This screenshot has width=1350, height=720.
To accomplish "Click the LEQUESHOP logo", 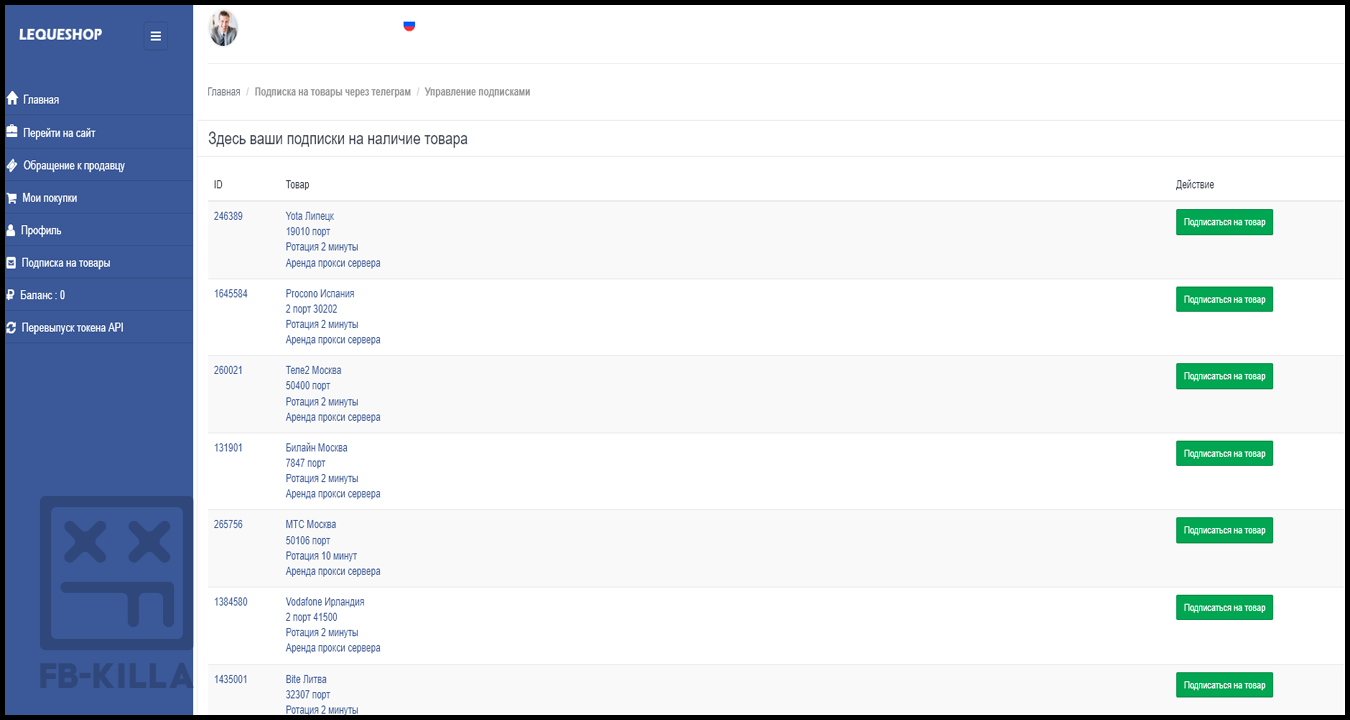I will pos(60,35).
